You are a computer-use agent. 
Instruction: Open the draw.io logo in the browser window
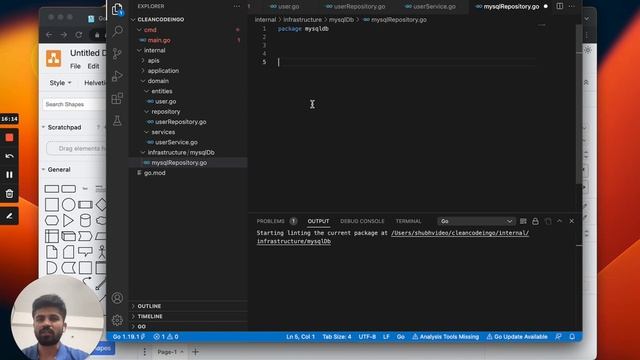53,58
